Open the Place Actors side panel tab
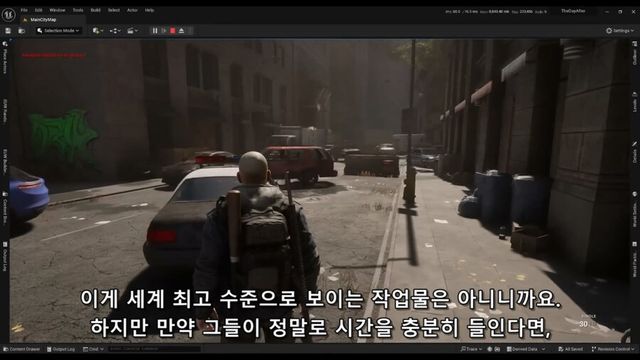640x360 pixels. 5,57
